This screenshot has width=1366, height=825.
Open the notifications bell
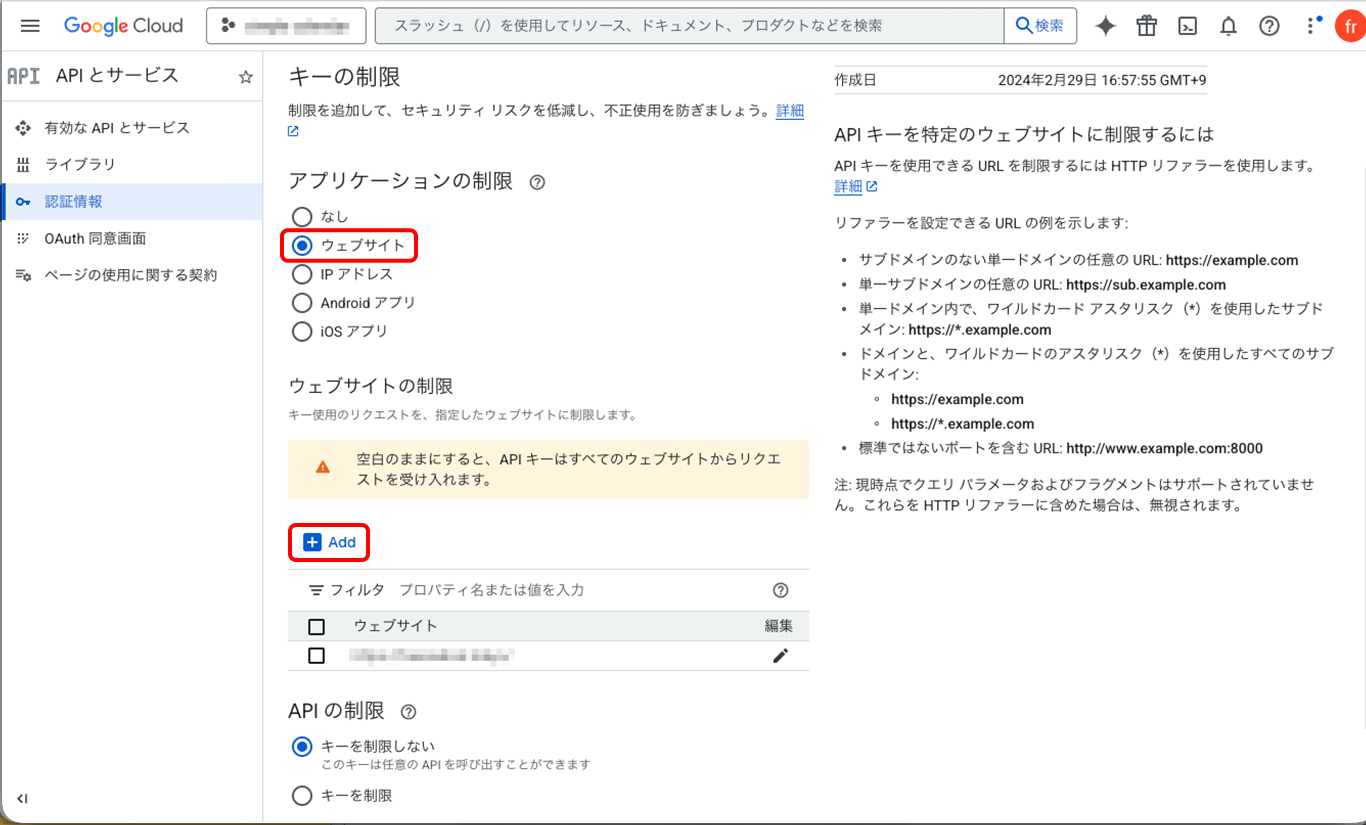(x=1228, y=26)
